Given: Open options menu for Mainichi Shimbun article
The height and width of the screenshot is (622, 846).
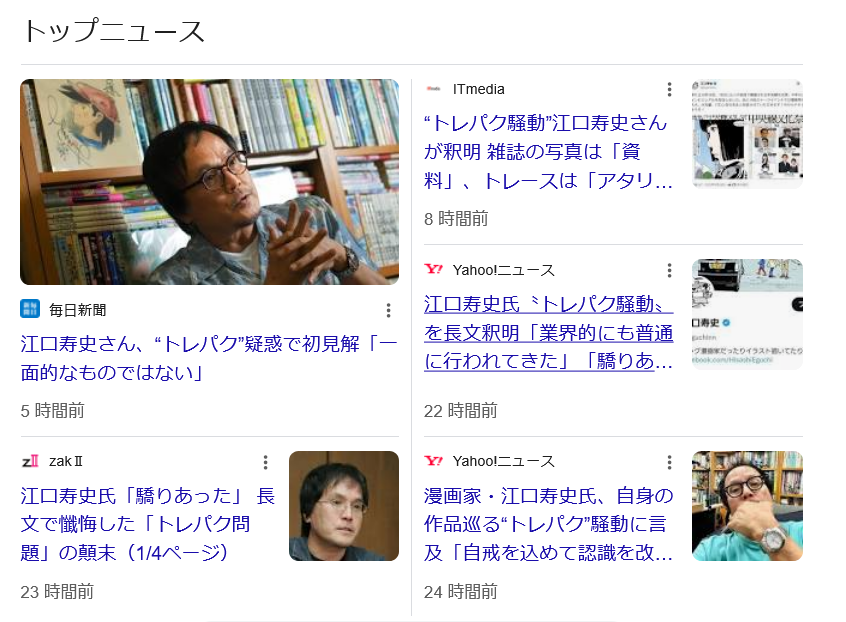Looking at the screenshot, I should (388, 310).
